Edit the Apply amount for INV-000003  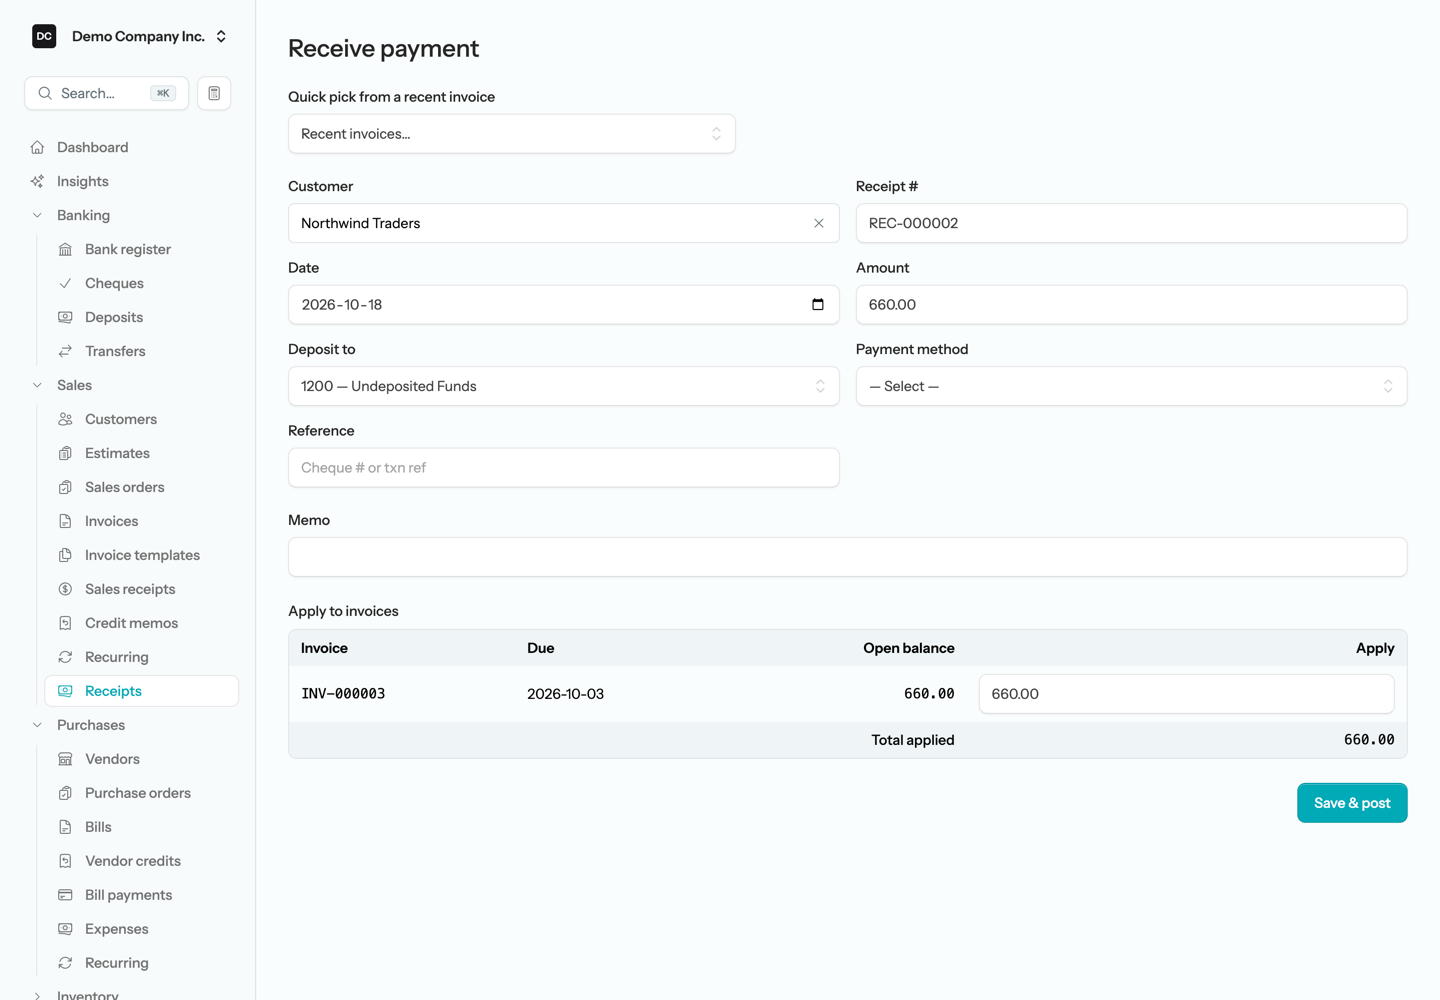1186,694
